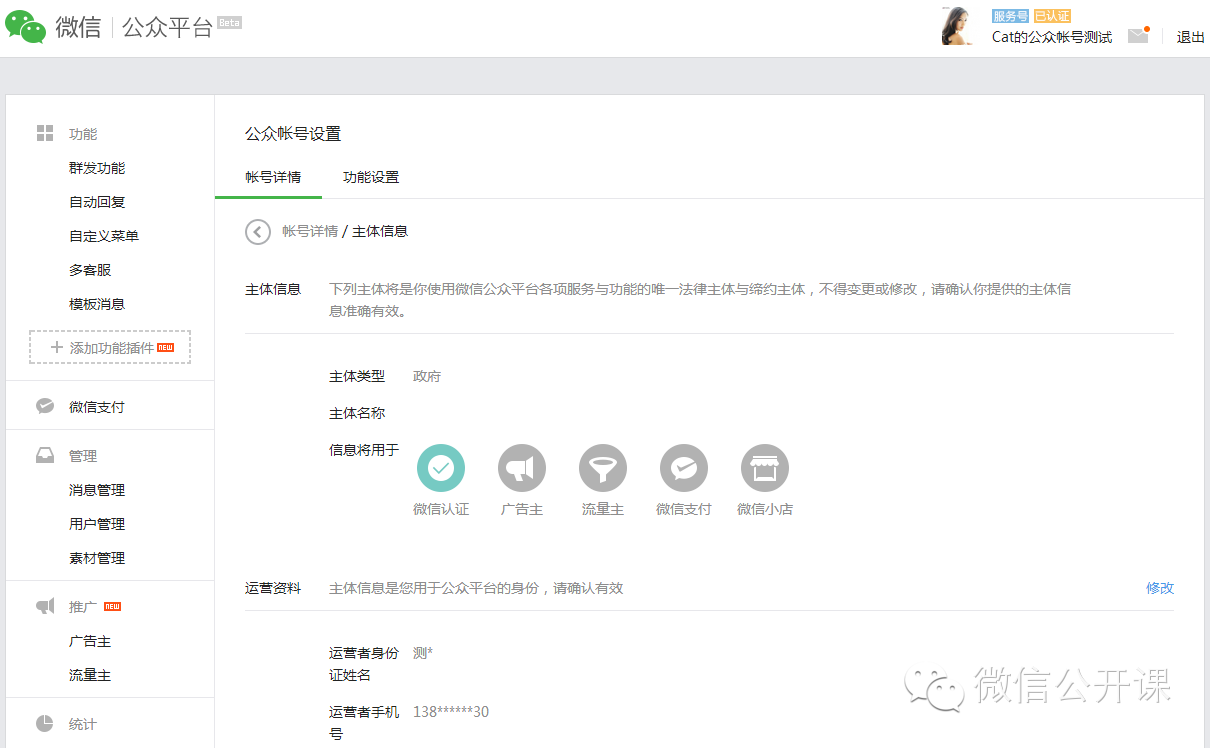The image size is (1210, 748).
Task: Click the 广告主 megaphone circle icon
Action: 522,468
